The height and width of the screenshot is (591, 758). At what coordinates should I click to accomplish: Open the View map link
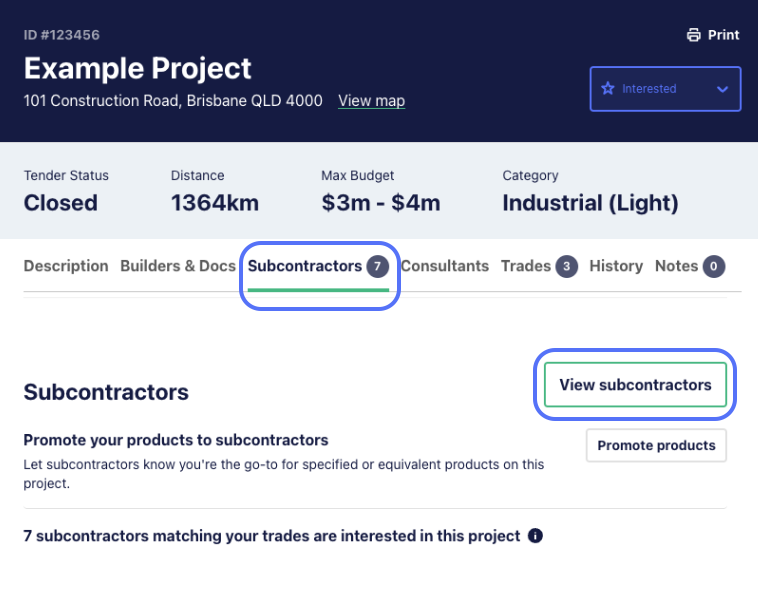click(371, 101)
